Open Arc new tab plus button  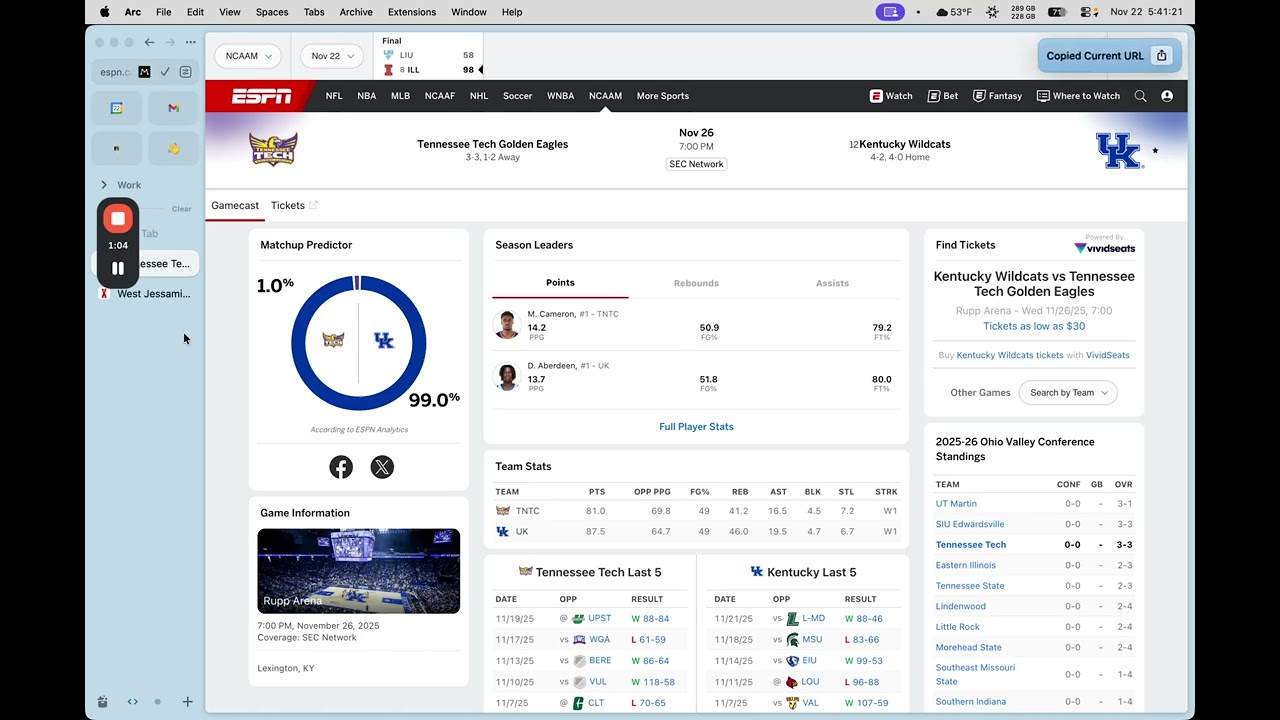[x=187, y=702]
